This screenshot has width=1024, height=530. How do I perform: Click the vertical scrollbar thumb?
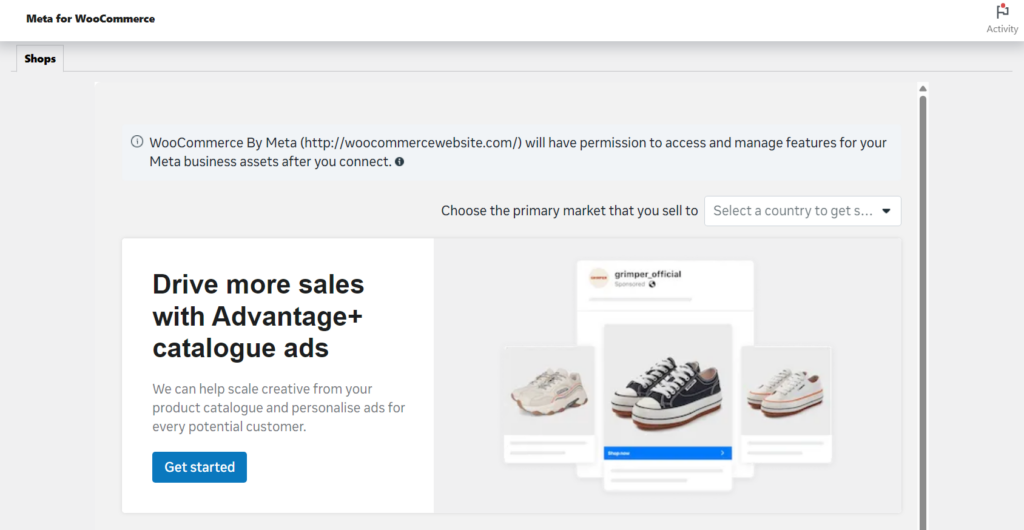pyautogui.click(x=922, y=313)
